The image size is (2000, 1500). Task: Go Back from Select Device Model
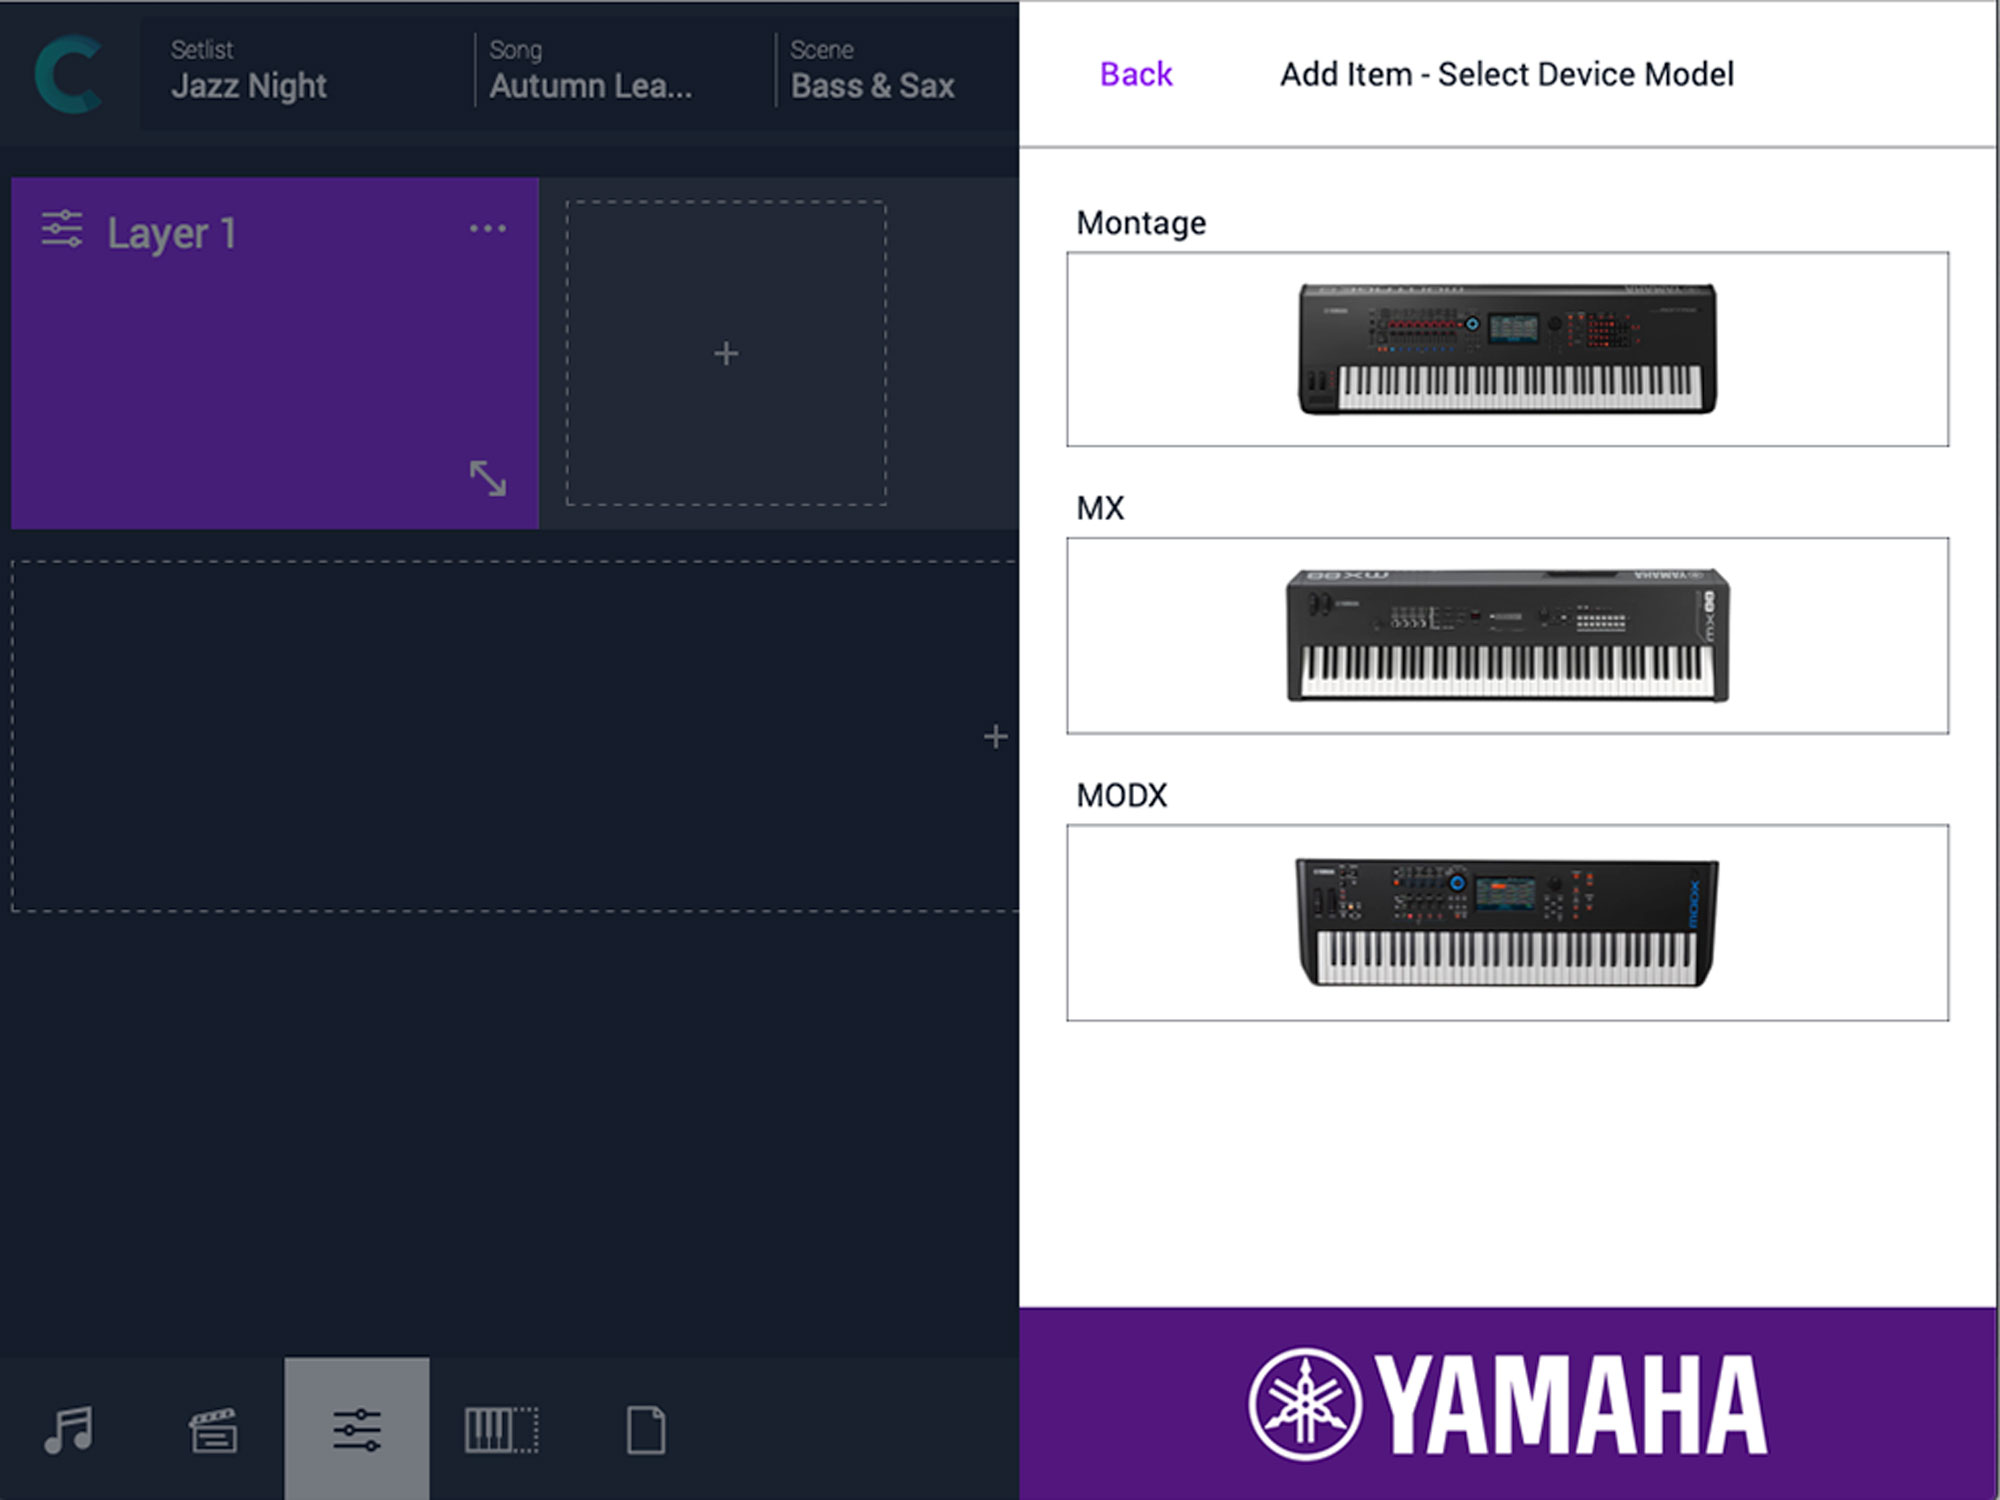coord(1136,74)
